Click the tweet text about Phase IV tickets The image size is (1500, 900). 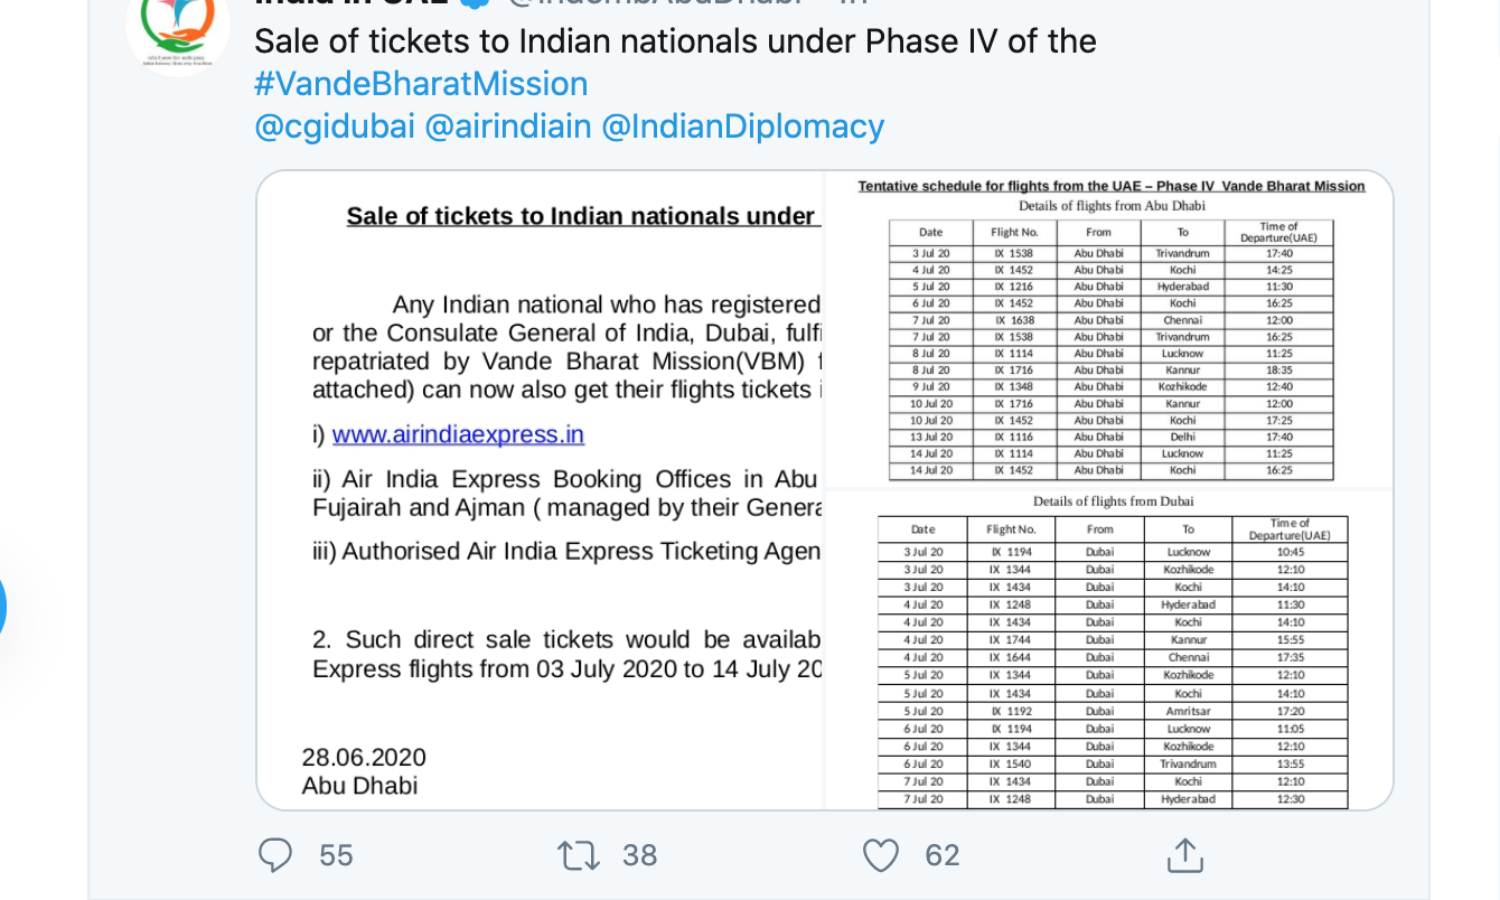675,42
